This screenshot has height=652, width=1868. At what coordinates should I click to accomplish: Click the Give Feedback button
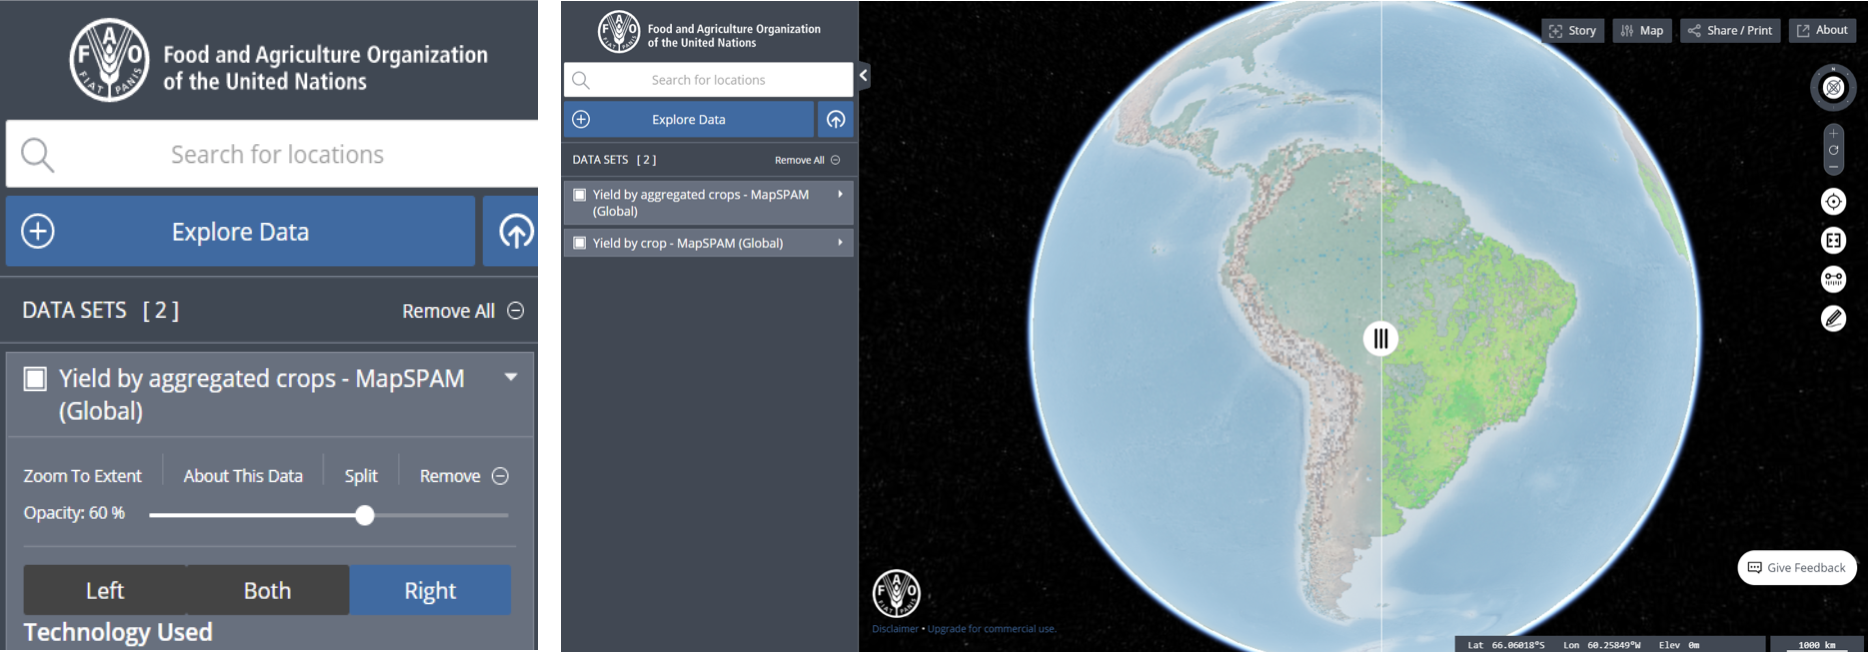[1797, 567]
